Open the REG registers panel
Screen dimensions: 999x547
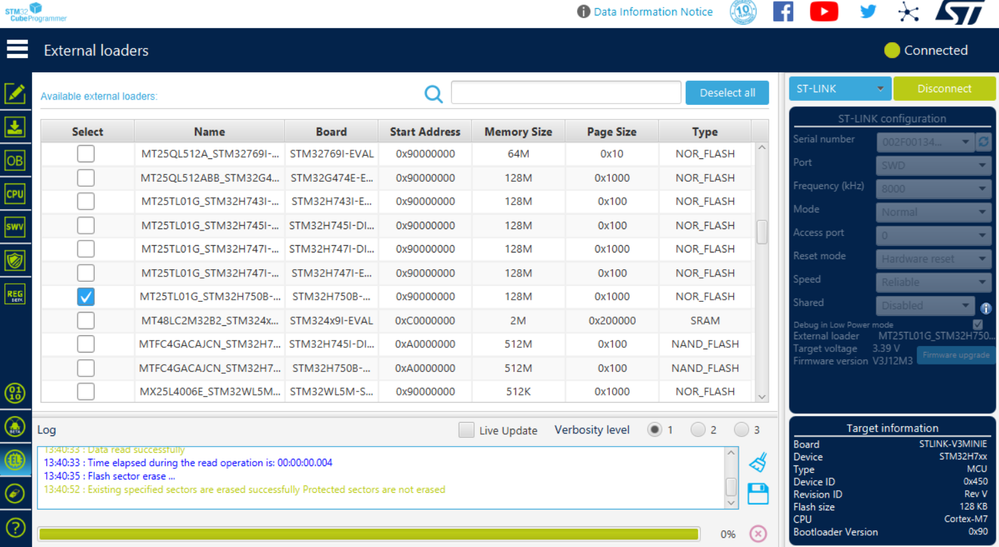coord(15,294)
